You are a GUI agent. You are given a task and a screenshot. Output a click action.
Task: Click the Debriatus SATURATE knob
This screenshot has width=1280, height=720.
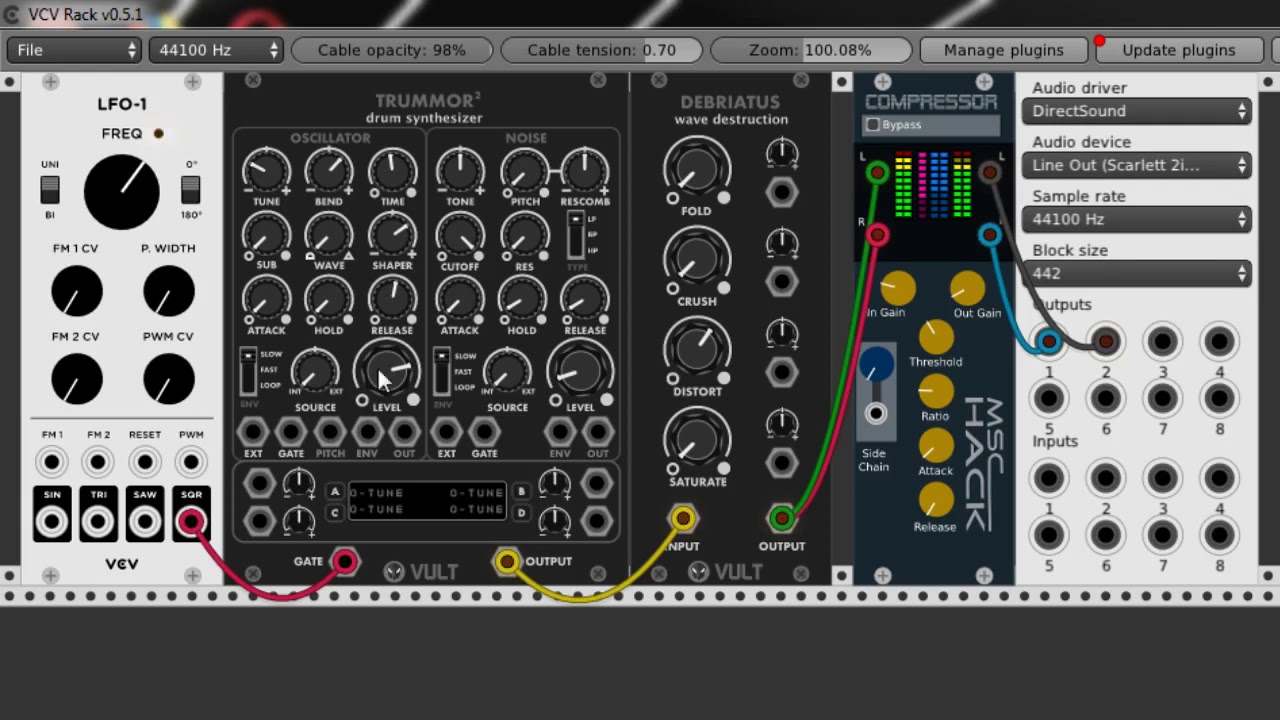(697, 440)
